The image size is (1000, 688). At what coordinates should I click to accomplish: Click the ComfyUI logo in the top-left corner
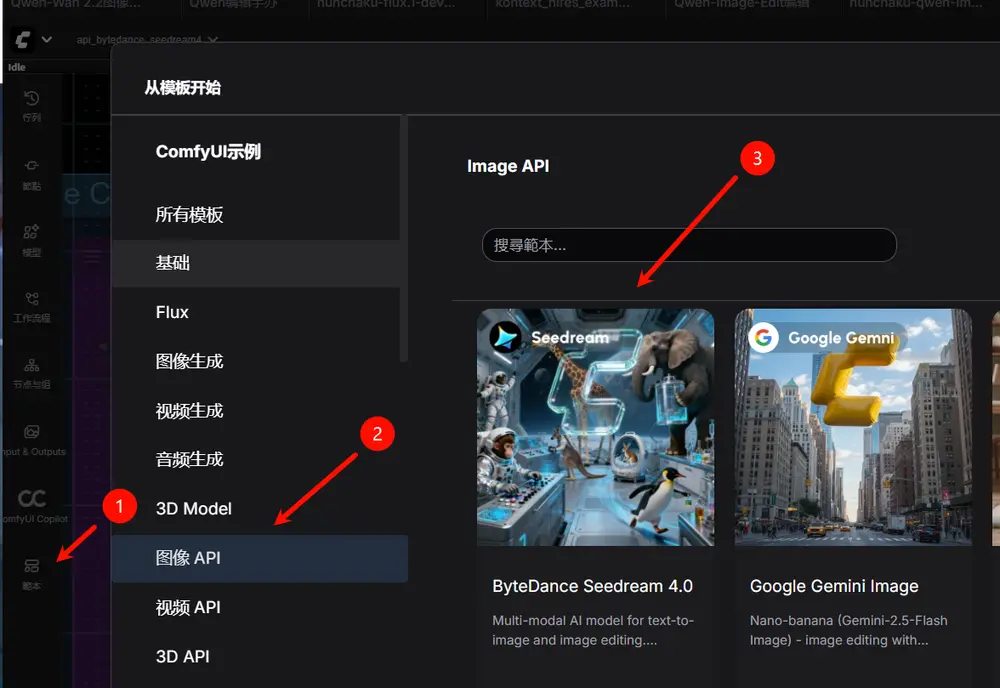tap(20, 40)
